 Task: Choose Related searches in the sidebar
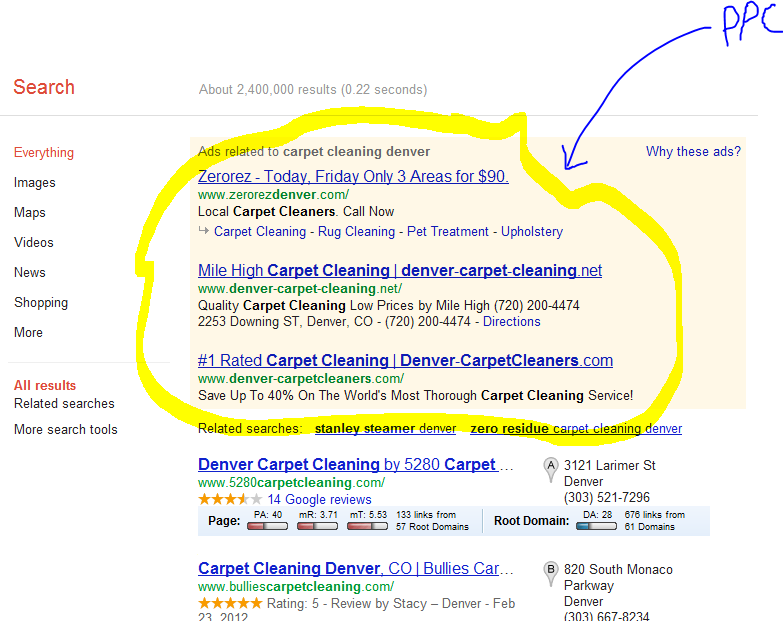64,403
